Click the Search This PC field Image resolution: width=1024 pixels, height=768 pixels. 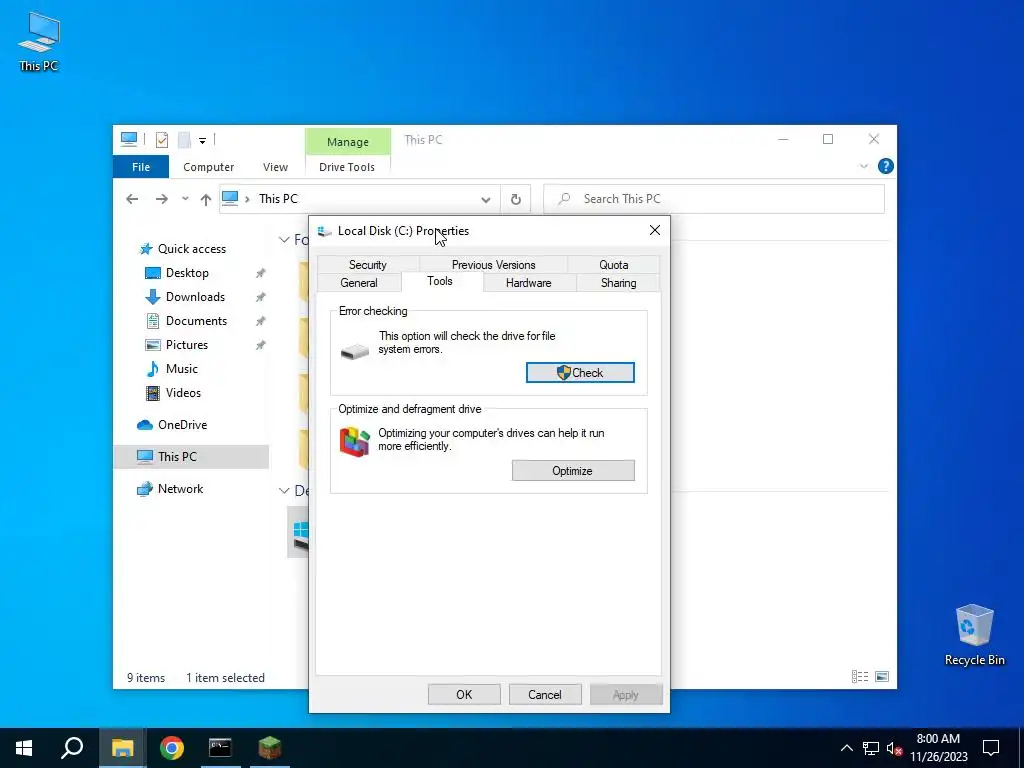click(714, 199)
